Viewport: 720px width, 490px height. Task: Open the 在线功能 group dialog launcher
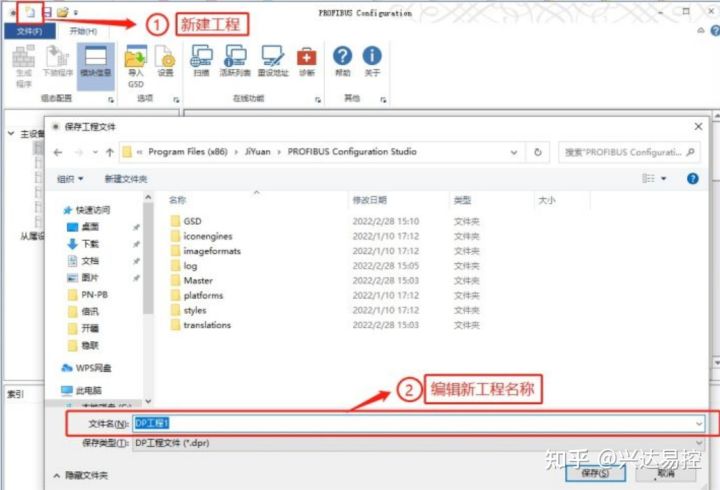click(318, 100)
